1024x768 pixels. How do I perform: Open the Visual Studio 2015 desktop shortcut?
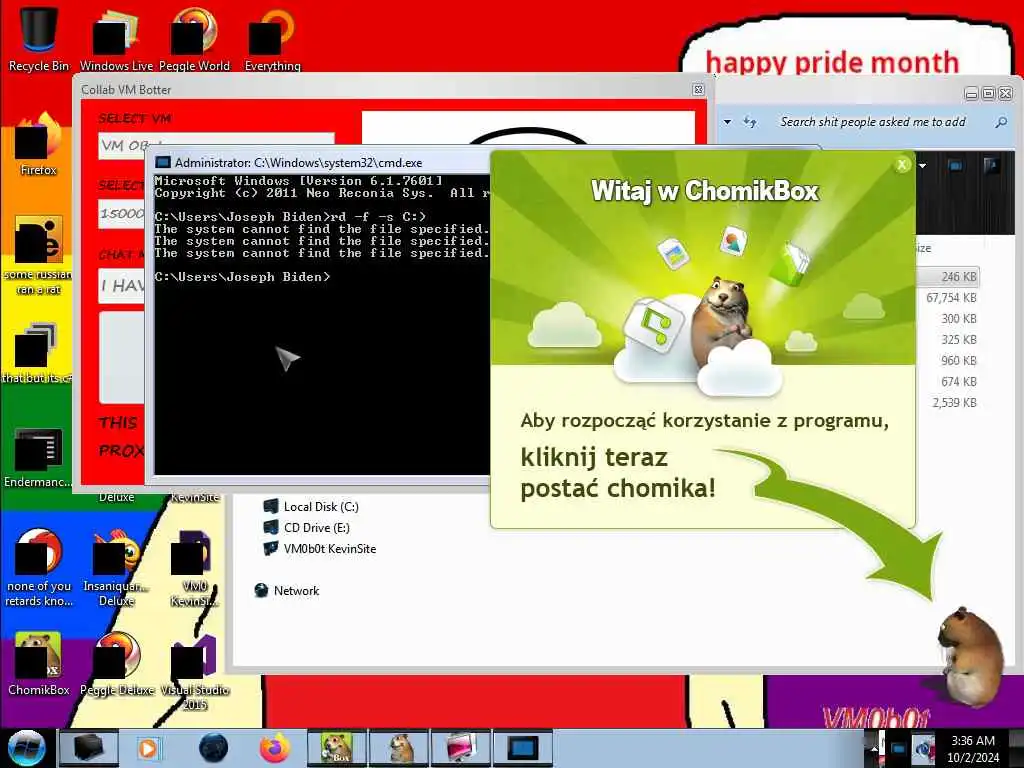click(x=194, y=671)
